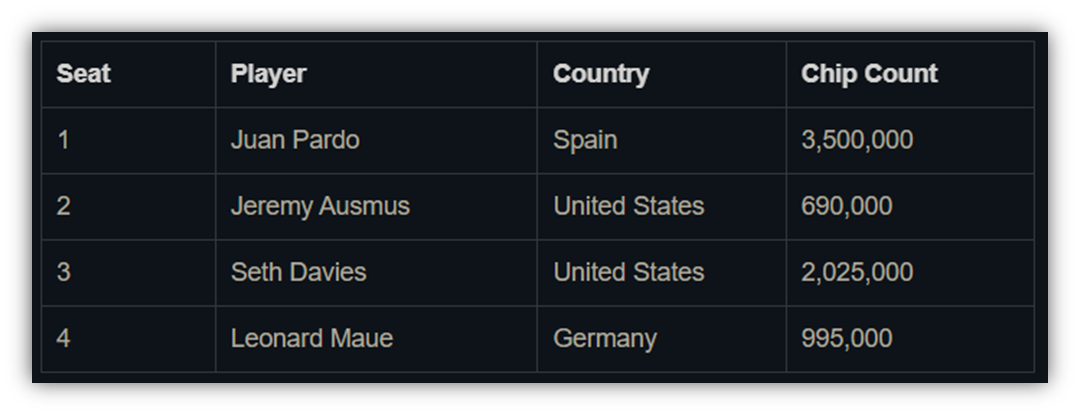The height and width of the screenshot is (415, 1080).
Task: Click the 2,025,000 chip count cell
Action: click(910, 273)
